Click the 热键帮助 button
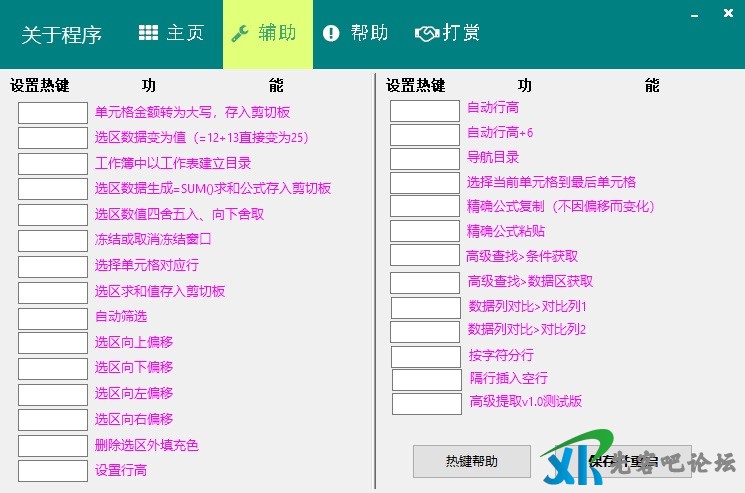This screenshot has width=745, height=493. (x=471, y=462)
